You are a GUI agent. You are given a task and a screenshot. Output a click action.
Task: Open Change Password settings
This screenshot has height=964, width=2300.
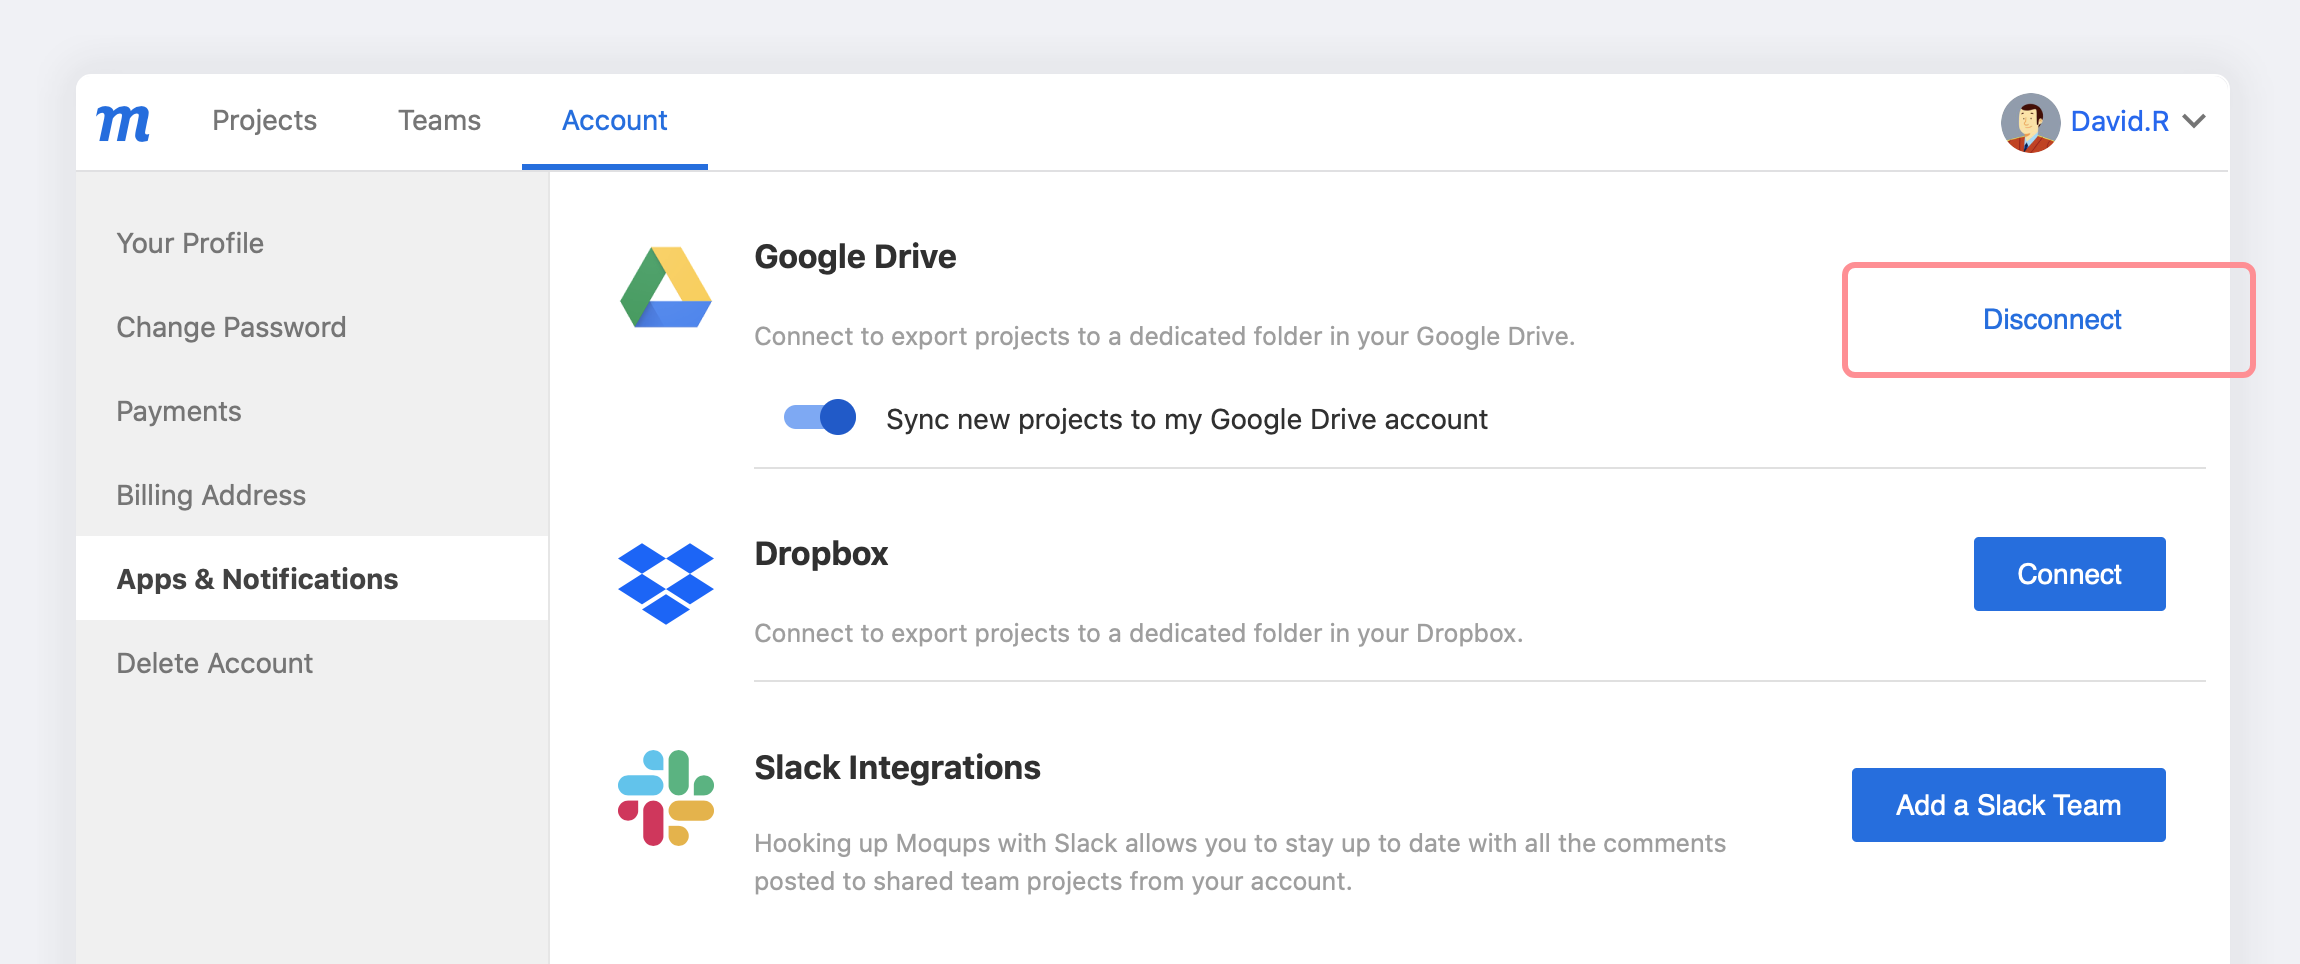(x=231, y=326)
